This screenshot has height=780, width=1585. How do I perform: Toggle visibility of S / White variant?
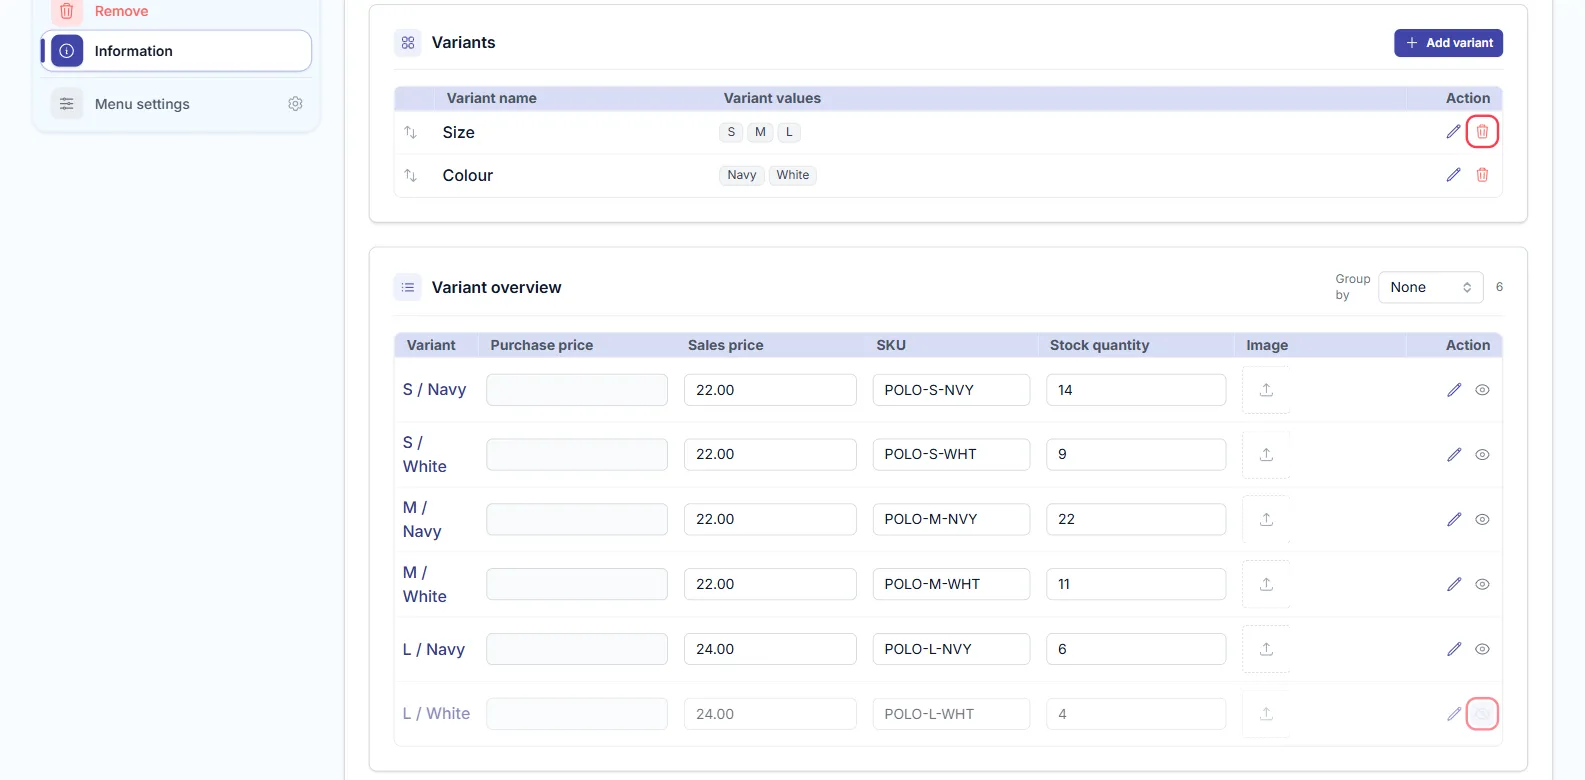[1482, 454]
